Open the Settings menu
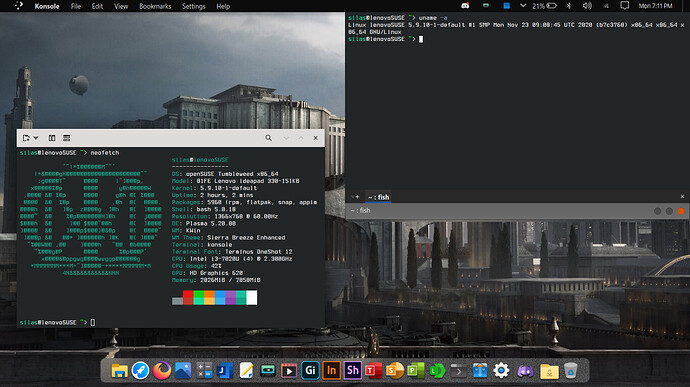 (194, 6)
